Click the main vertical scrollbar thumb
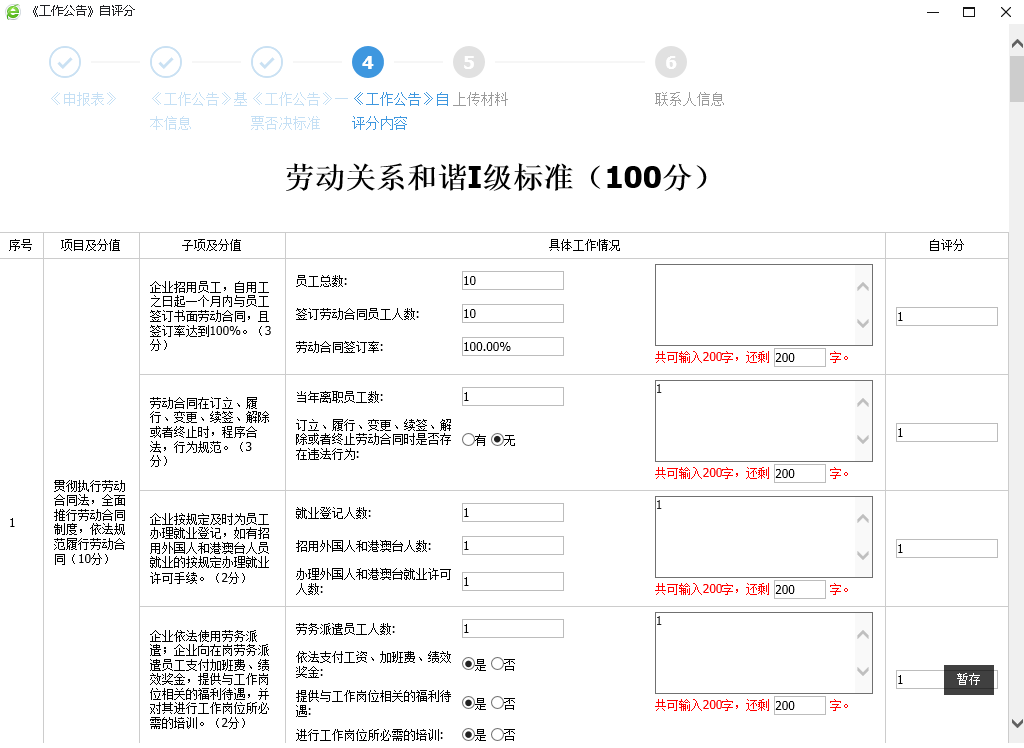This screenshot has width=1024, height=748. pyautogui.click(x=1017, y=78)
